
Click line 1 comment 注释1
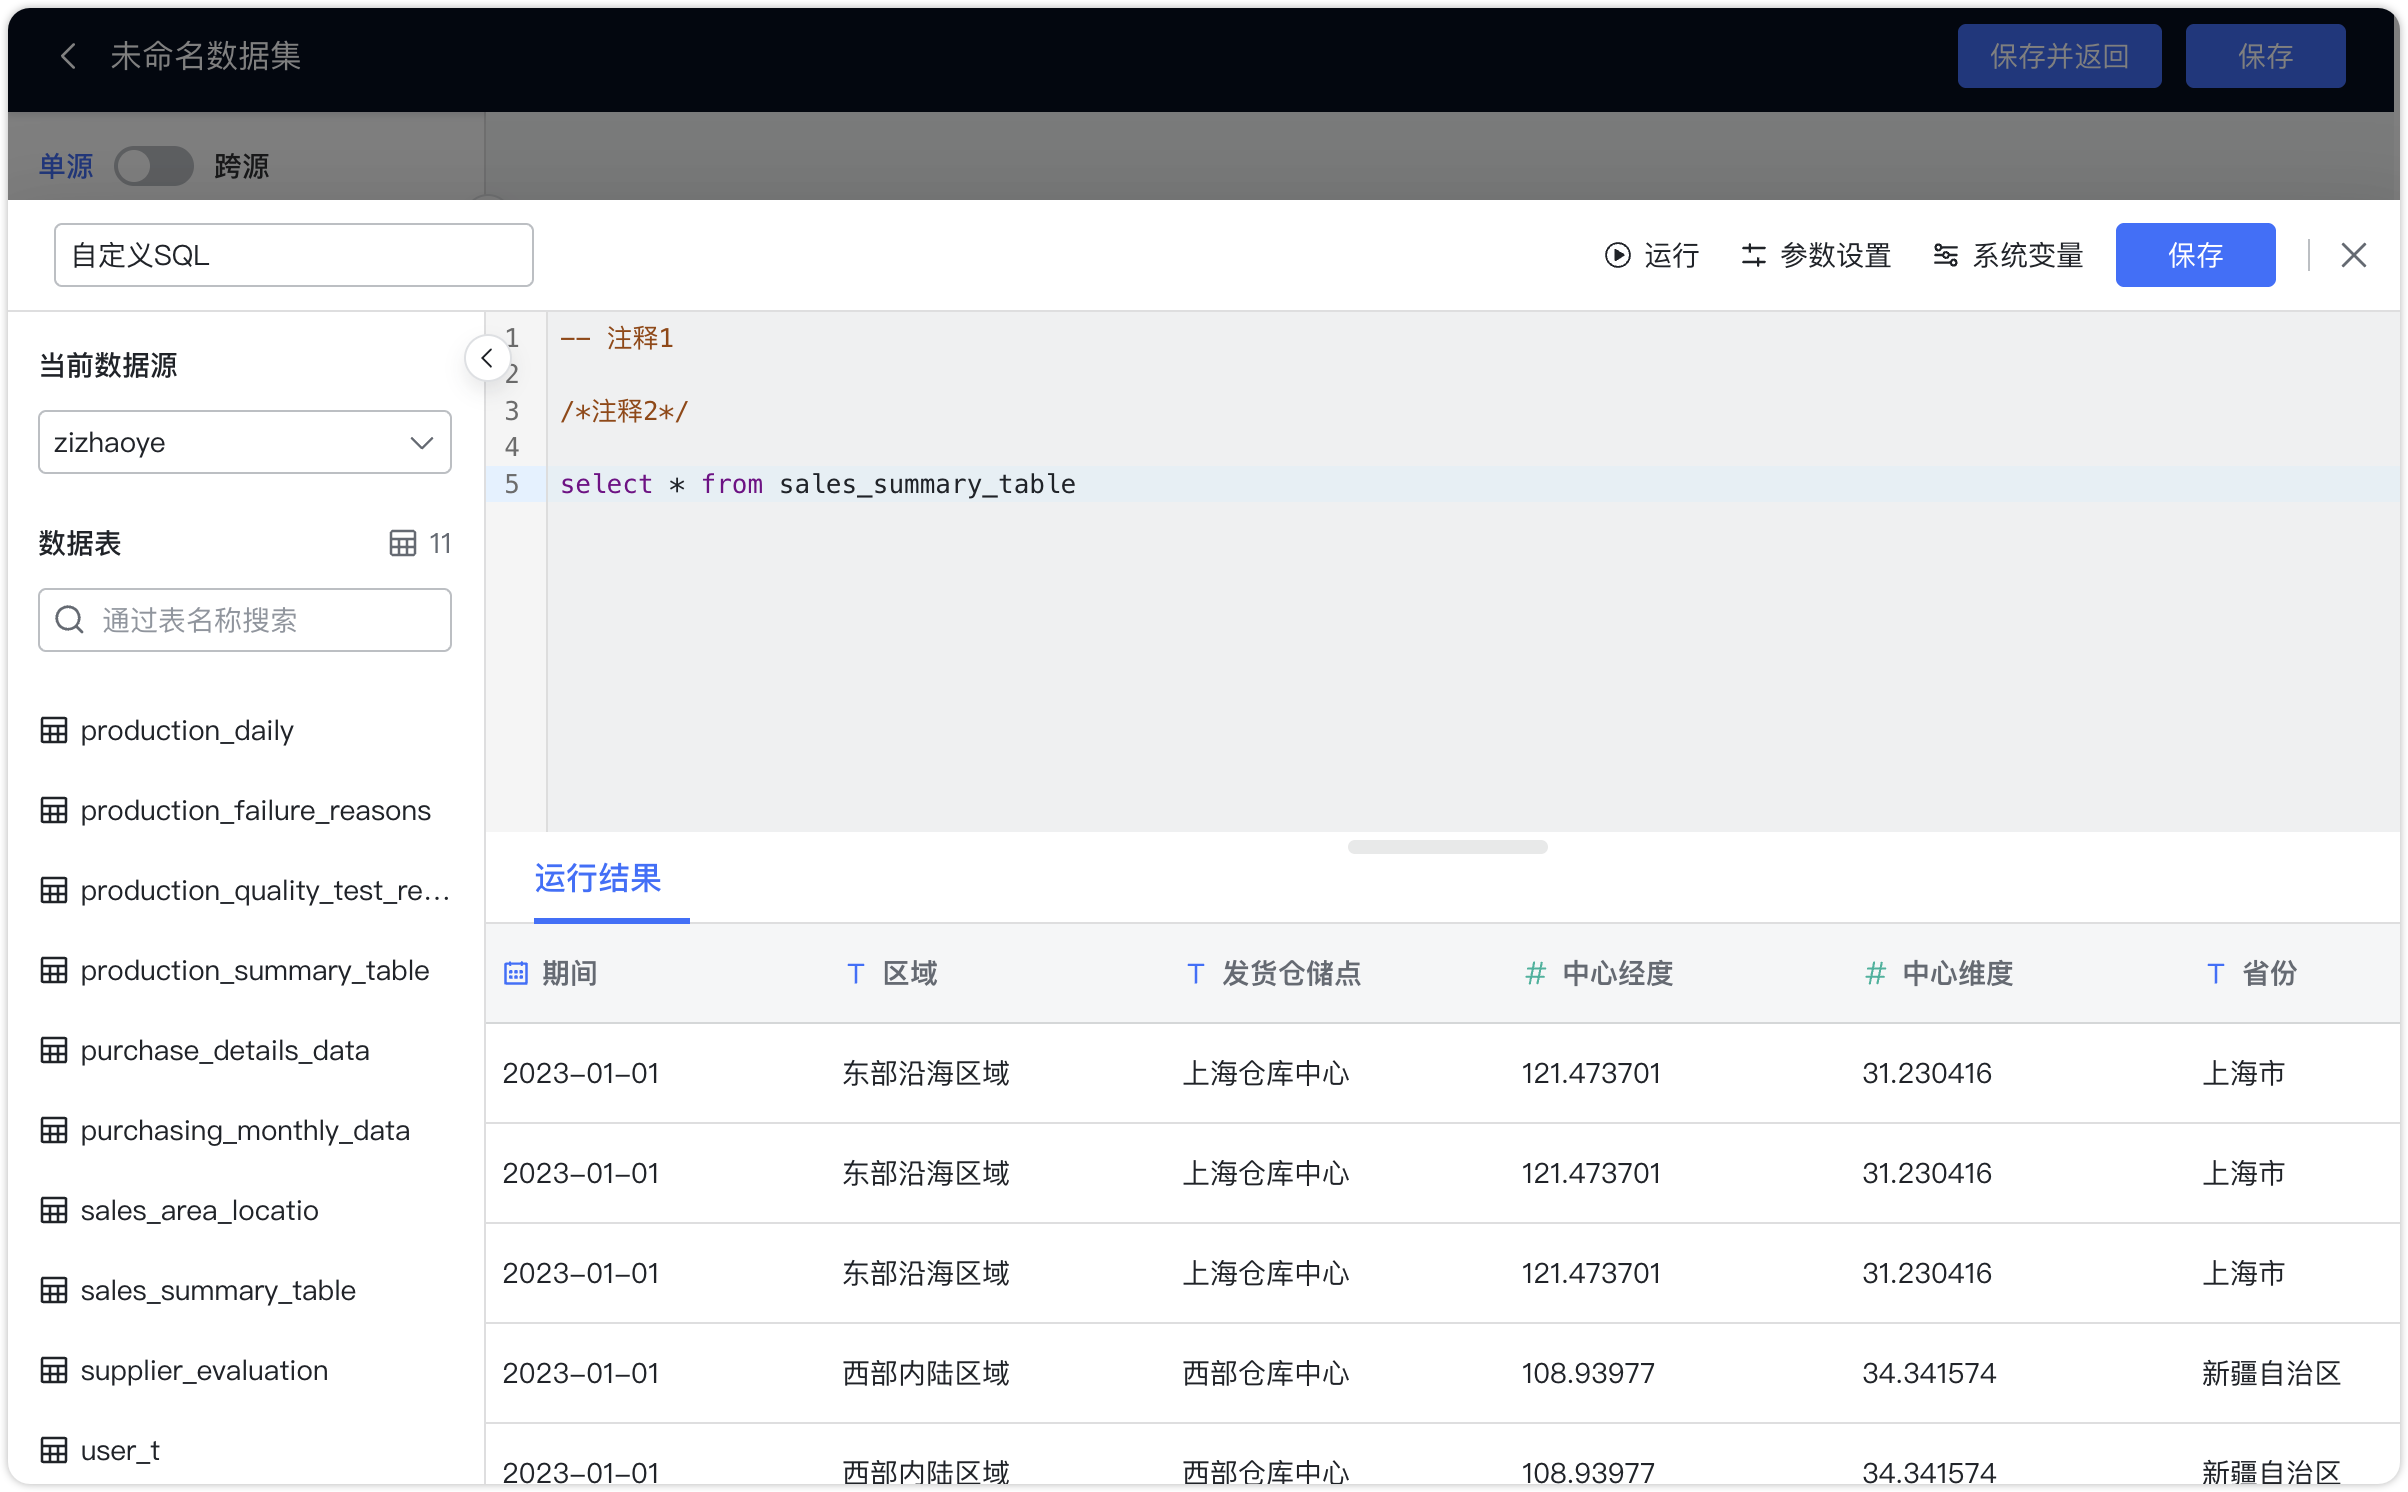click(x=617, y=338)
